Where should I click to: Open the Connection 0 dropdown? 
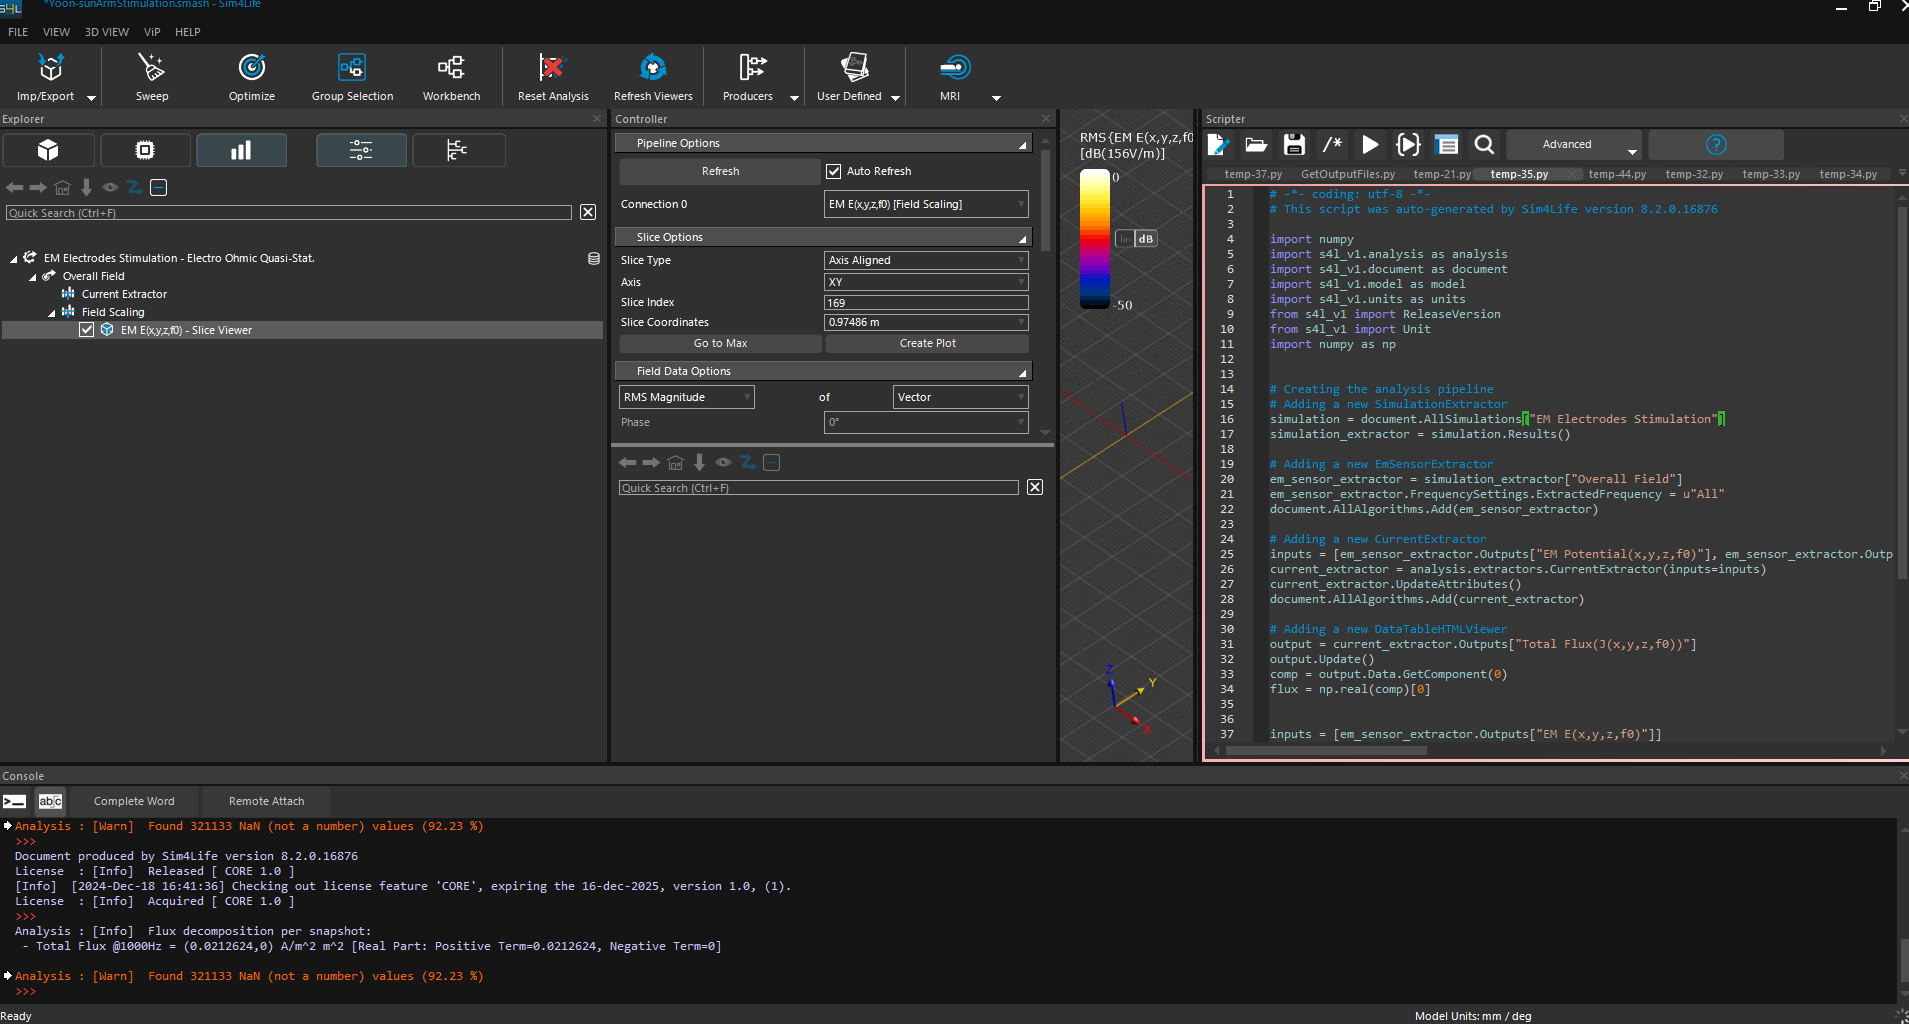[x=926, y=204]
